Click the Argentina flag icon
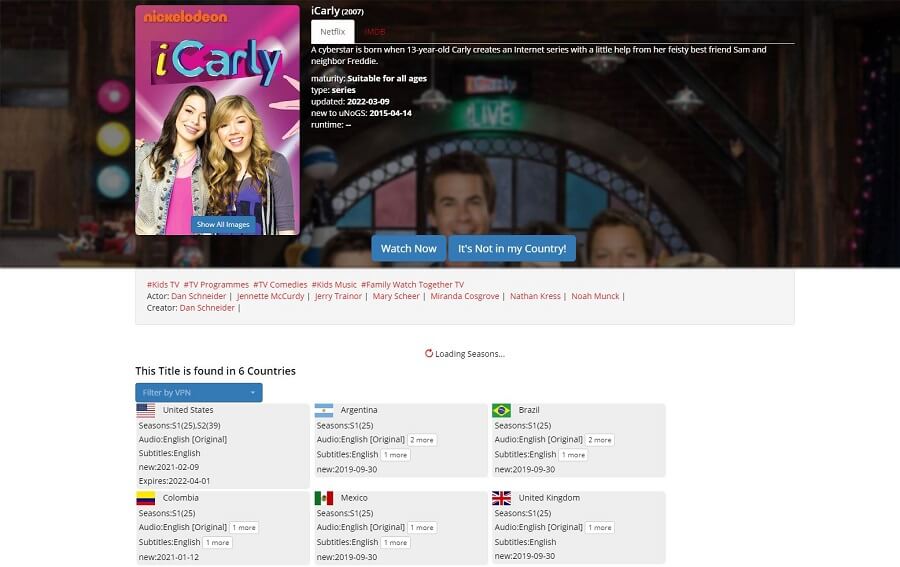The width and height of the screenshot is (900, 567). (x=324, y=410)
